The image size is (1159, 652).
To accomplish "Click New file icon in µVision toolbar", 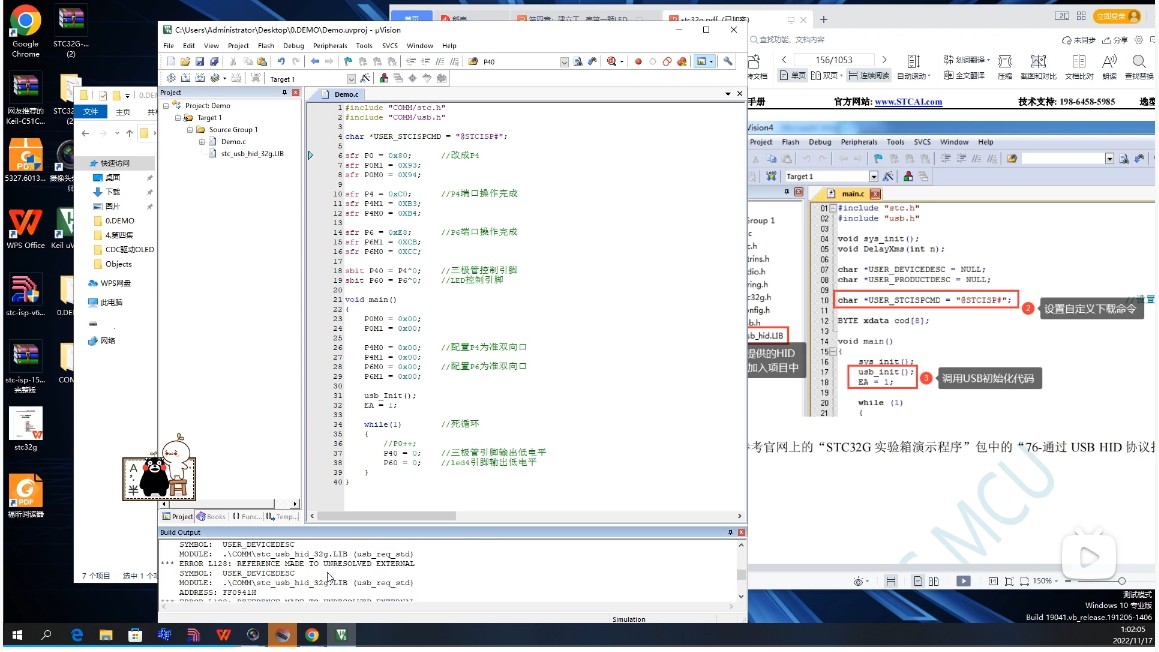I will pyautogui.click(x=171, y=61).
